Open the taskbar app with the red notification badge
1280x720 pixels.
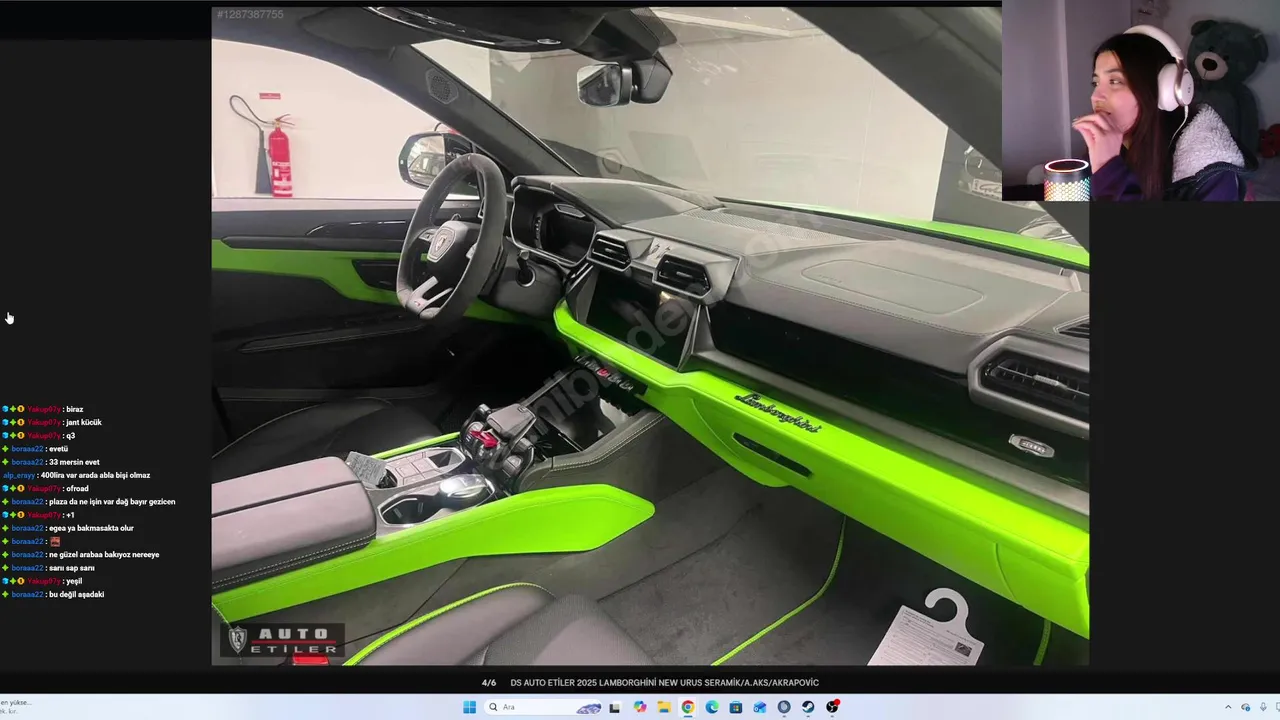pyautogui.click(x=832, y=707)
